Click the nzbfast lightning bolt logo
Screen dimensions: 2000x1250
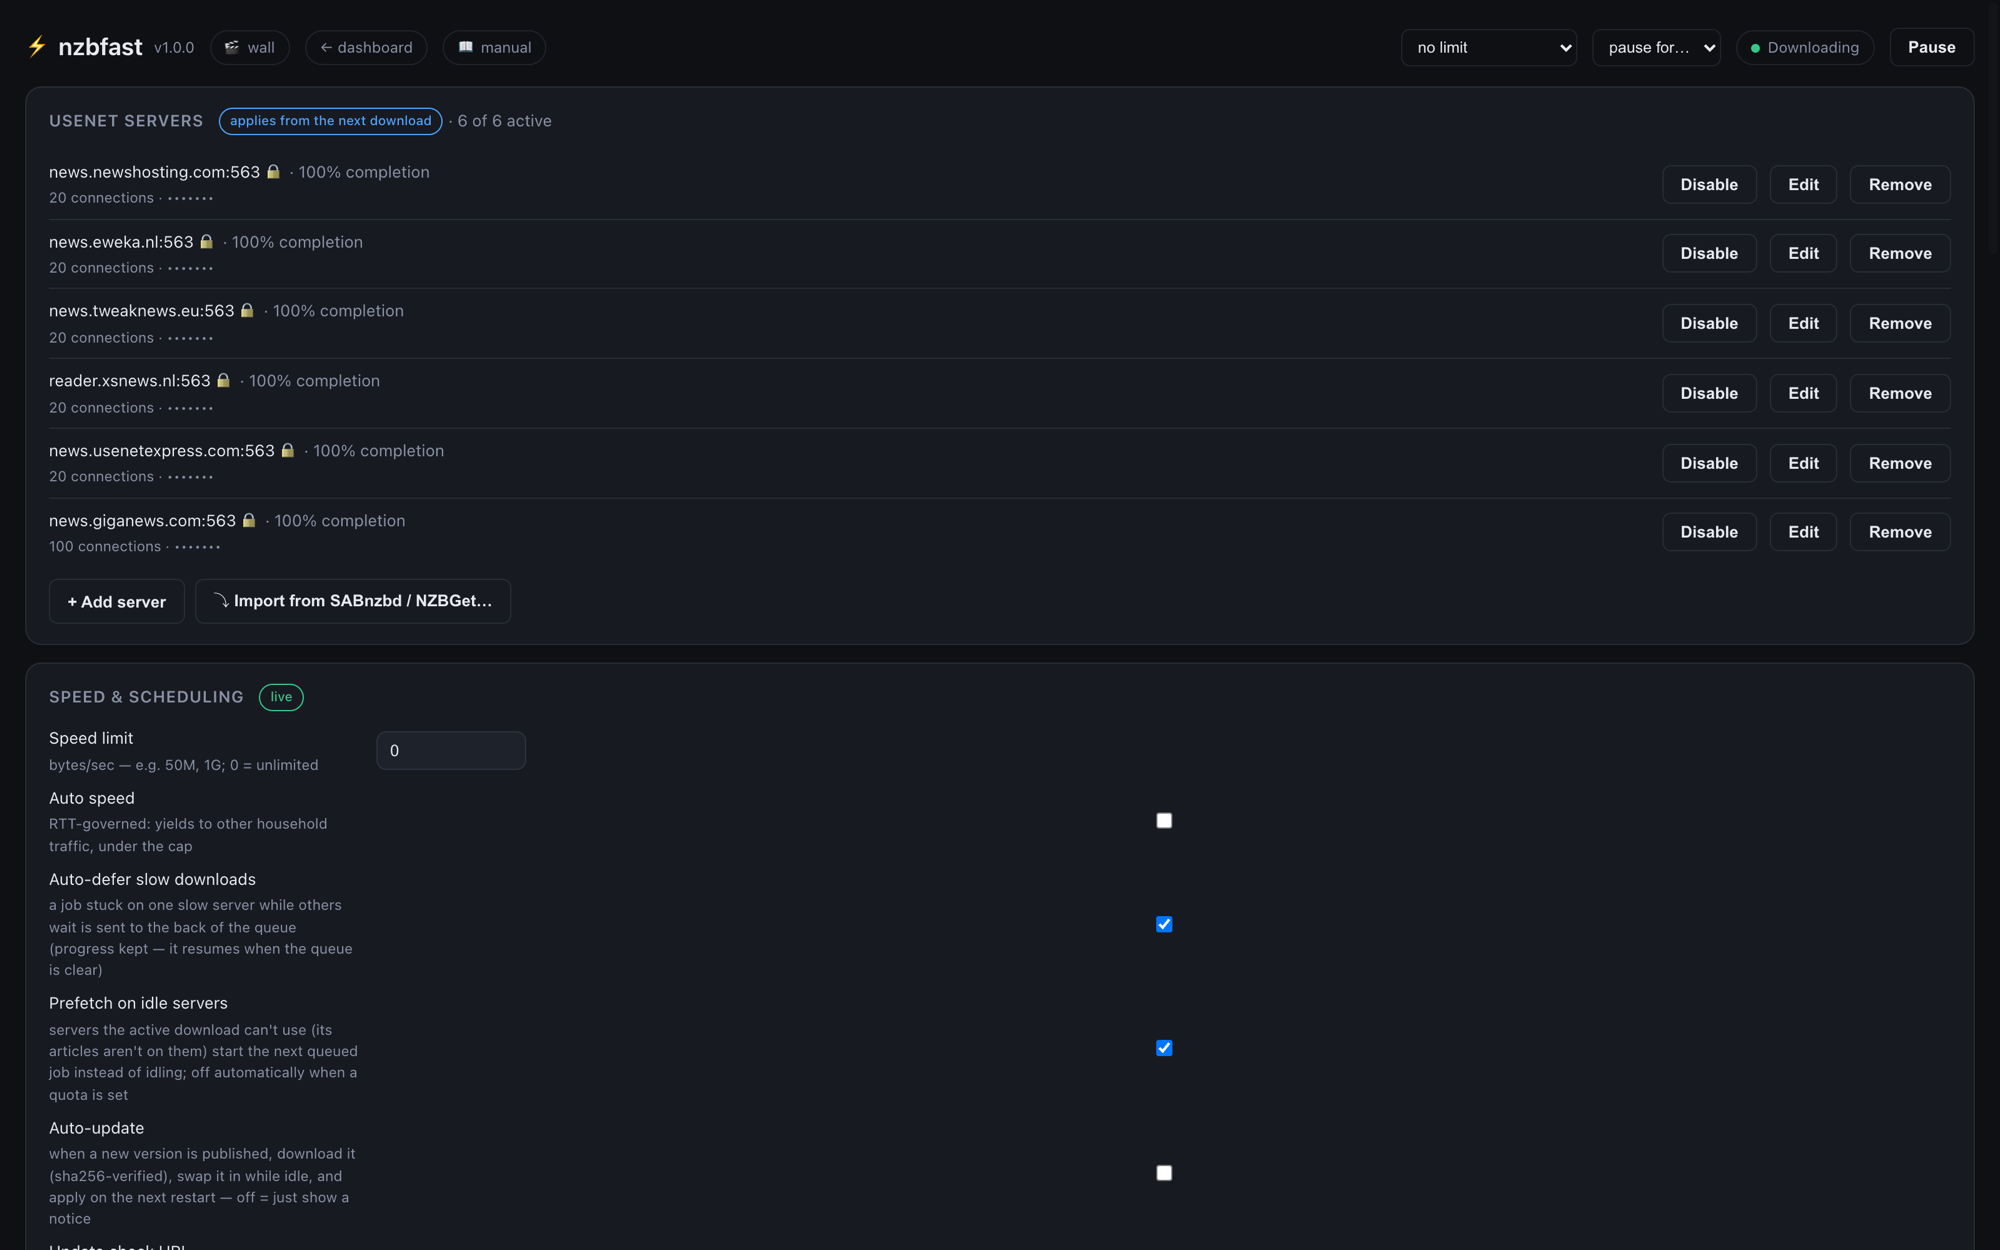click(x=37, y=47)
